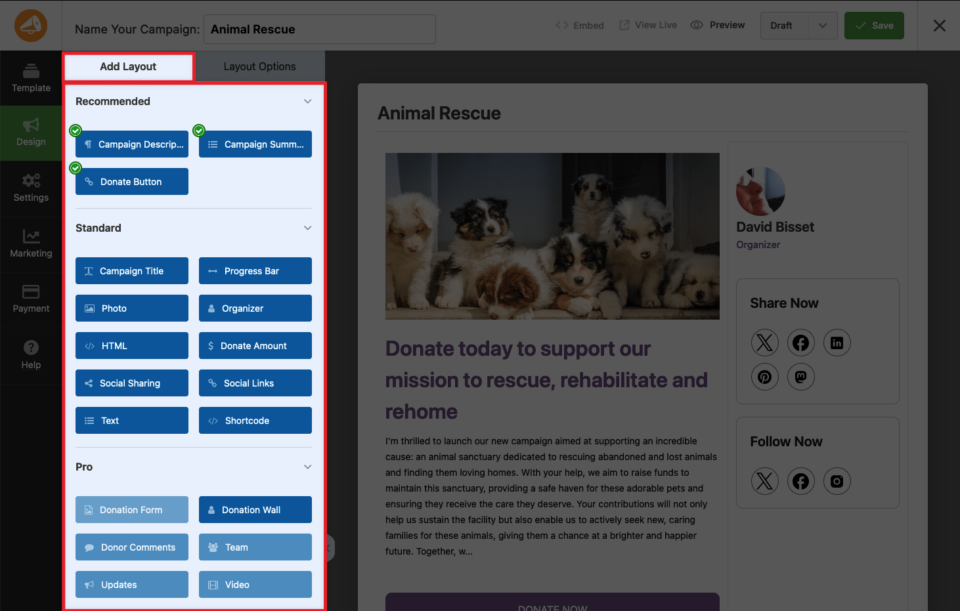Screen dimensions: 960x611
Task: Click the David Bisset name text
Action: pos(775,227)
